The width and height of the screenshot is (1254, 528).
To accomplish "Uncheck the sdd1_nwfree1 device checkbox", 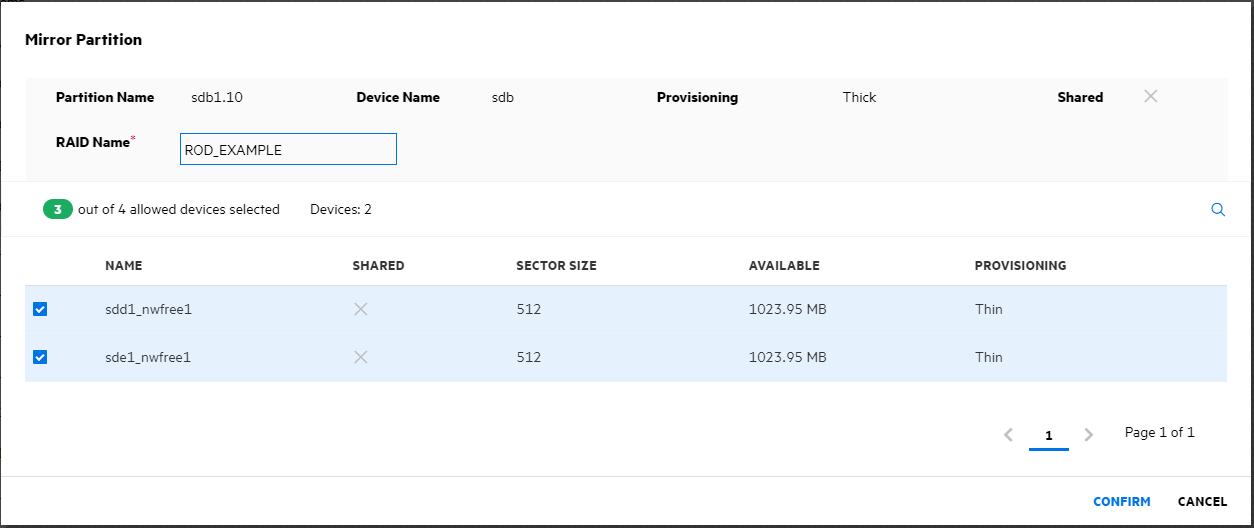I will 40,310.
